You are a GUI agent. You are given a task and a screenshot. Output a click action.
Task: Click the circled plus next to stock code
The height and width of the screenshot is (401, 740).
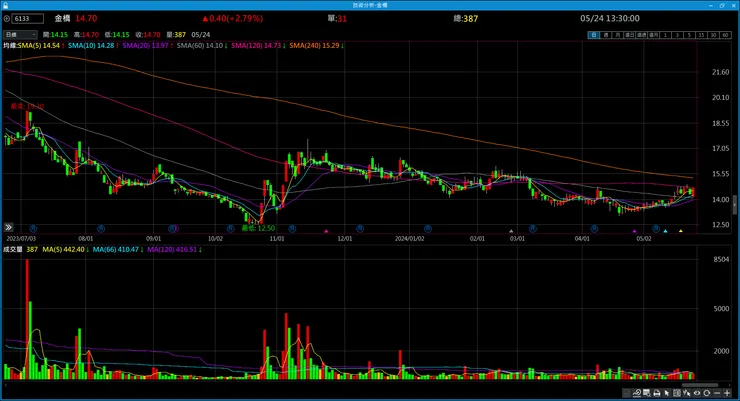click(7, 18)
